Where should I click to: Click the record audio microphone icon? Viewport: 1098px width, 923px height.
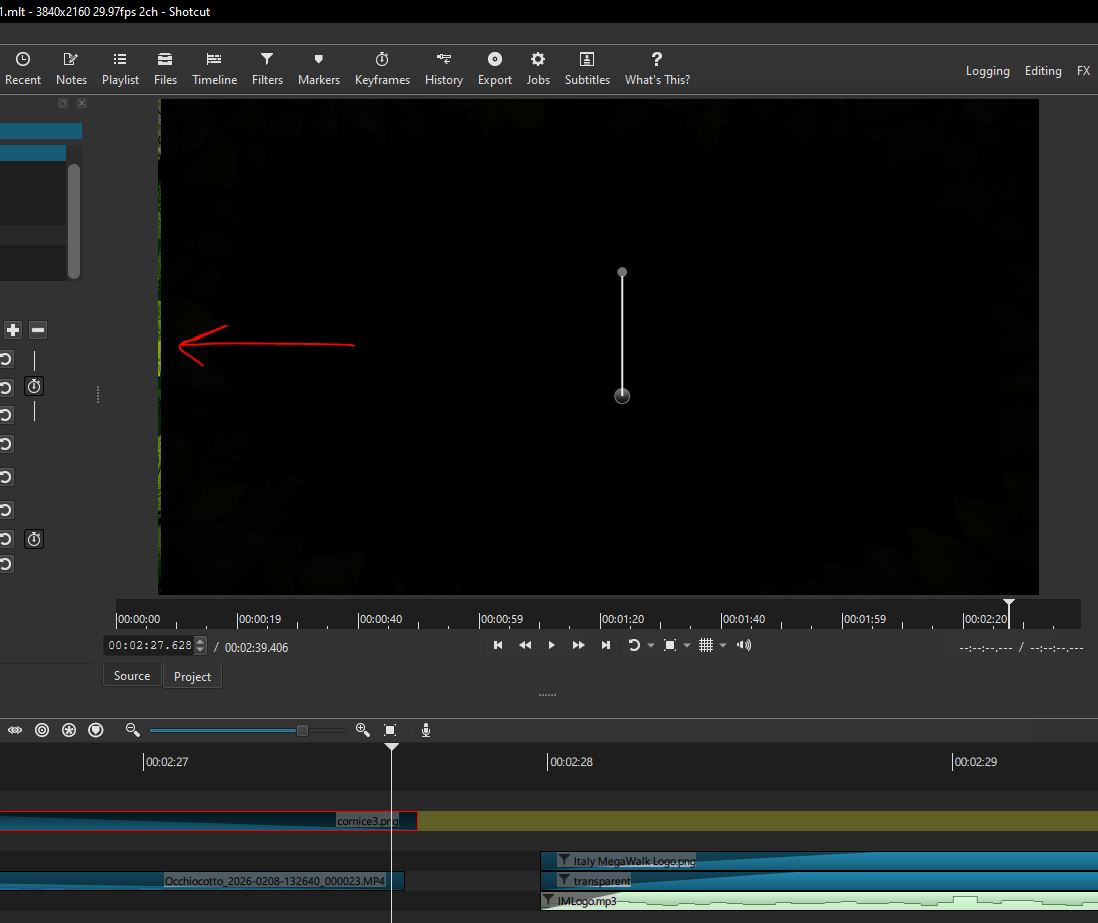coord(426,731)
